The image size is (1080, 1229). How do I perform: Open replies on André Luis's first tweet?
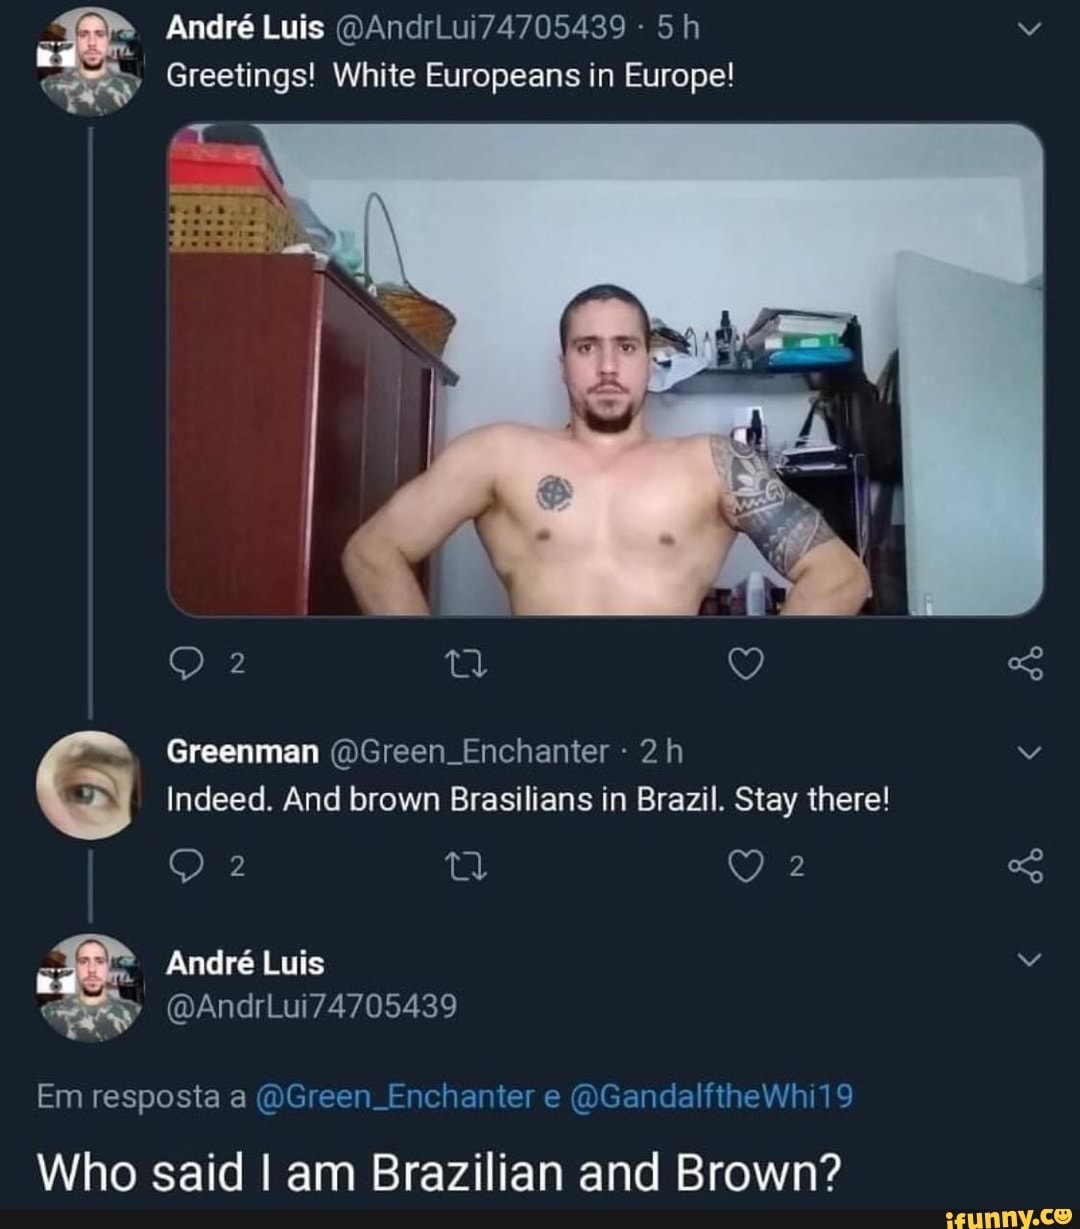[186, 663]
